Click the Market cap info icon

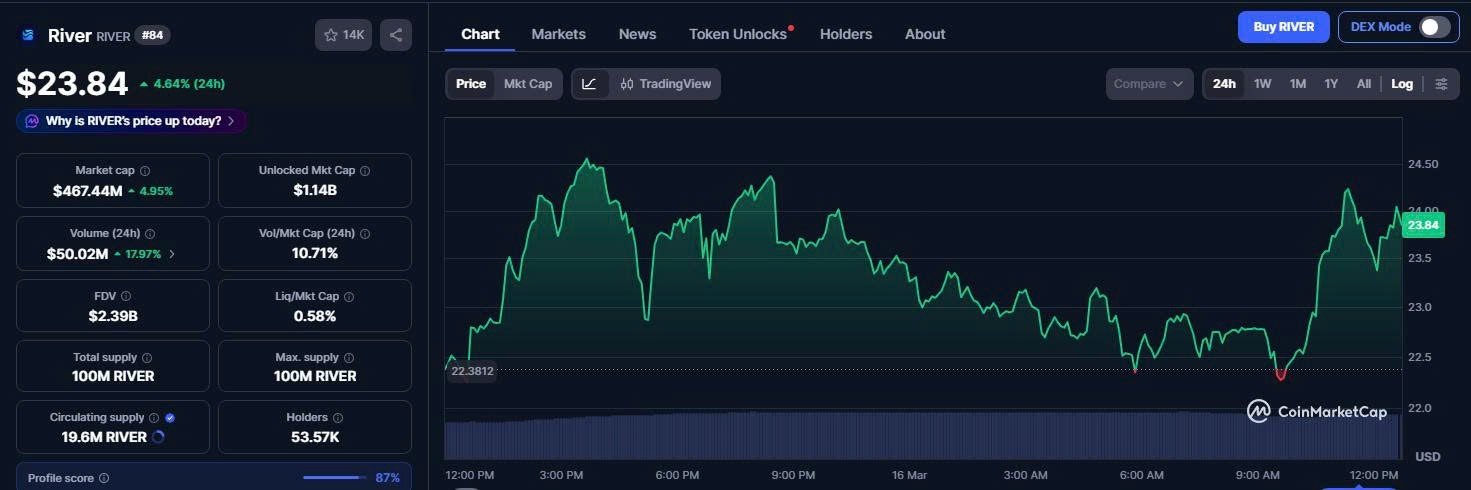(145, 171)
